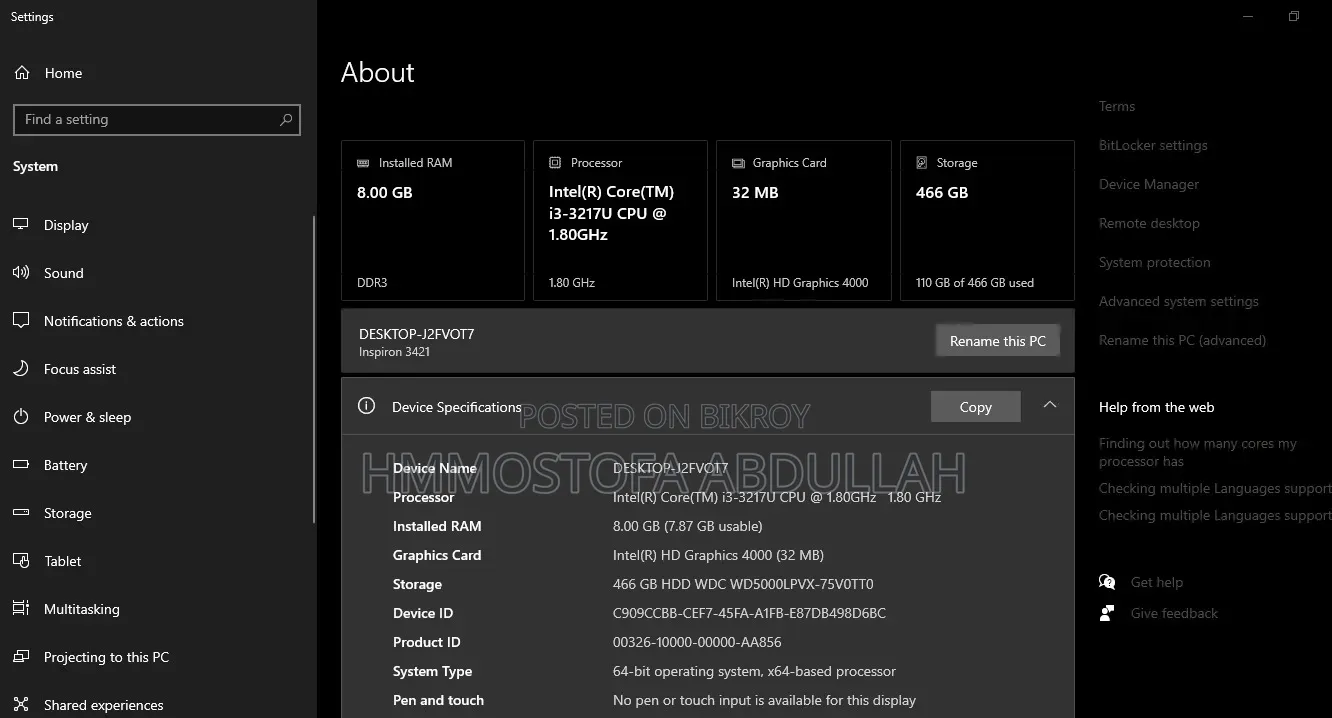Open Advanced system settings link
Image resolution: width=1332 pixels, height=718 pixels.
(1179, 301)
